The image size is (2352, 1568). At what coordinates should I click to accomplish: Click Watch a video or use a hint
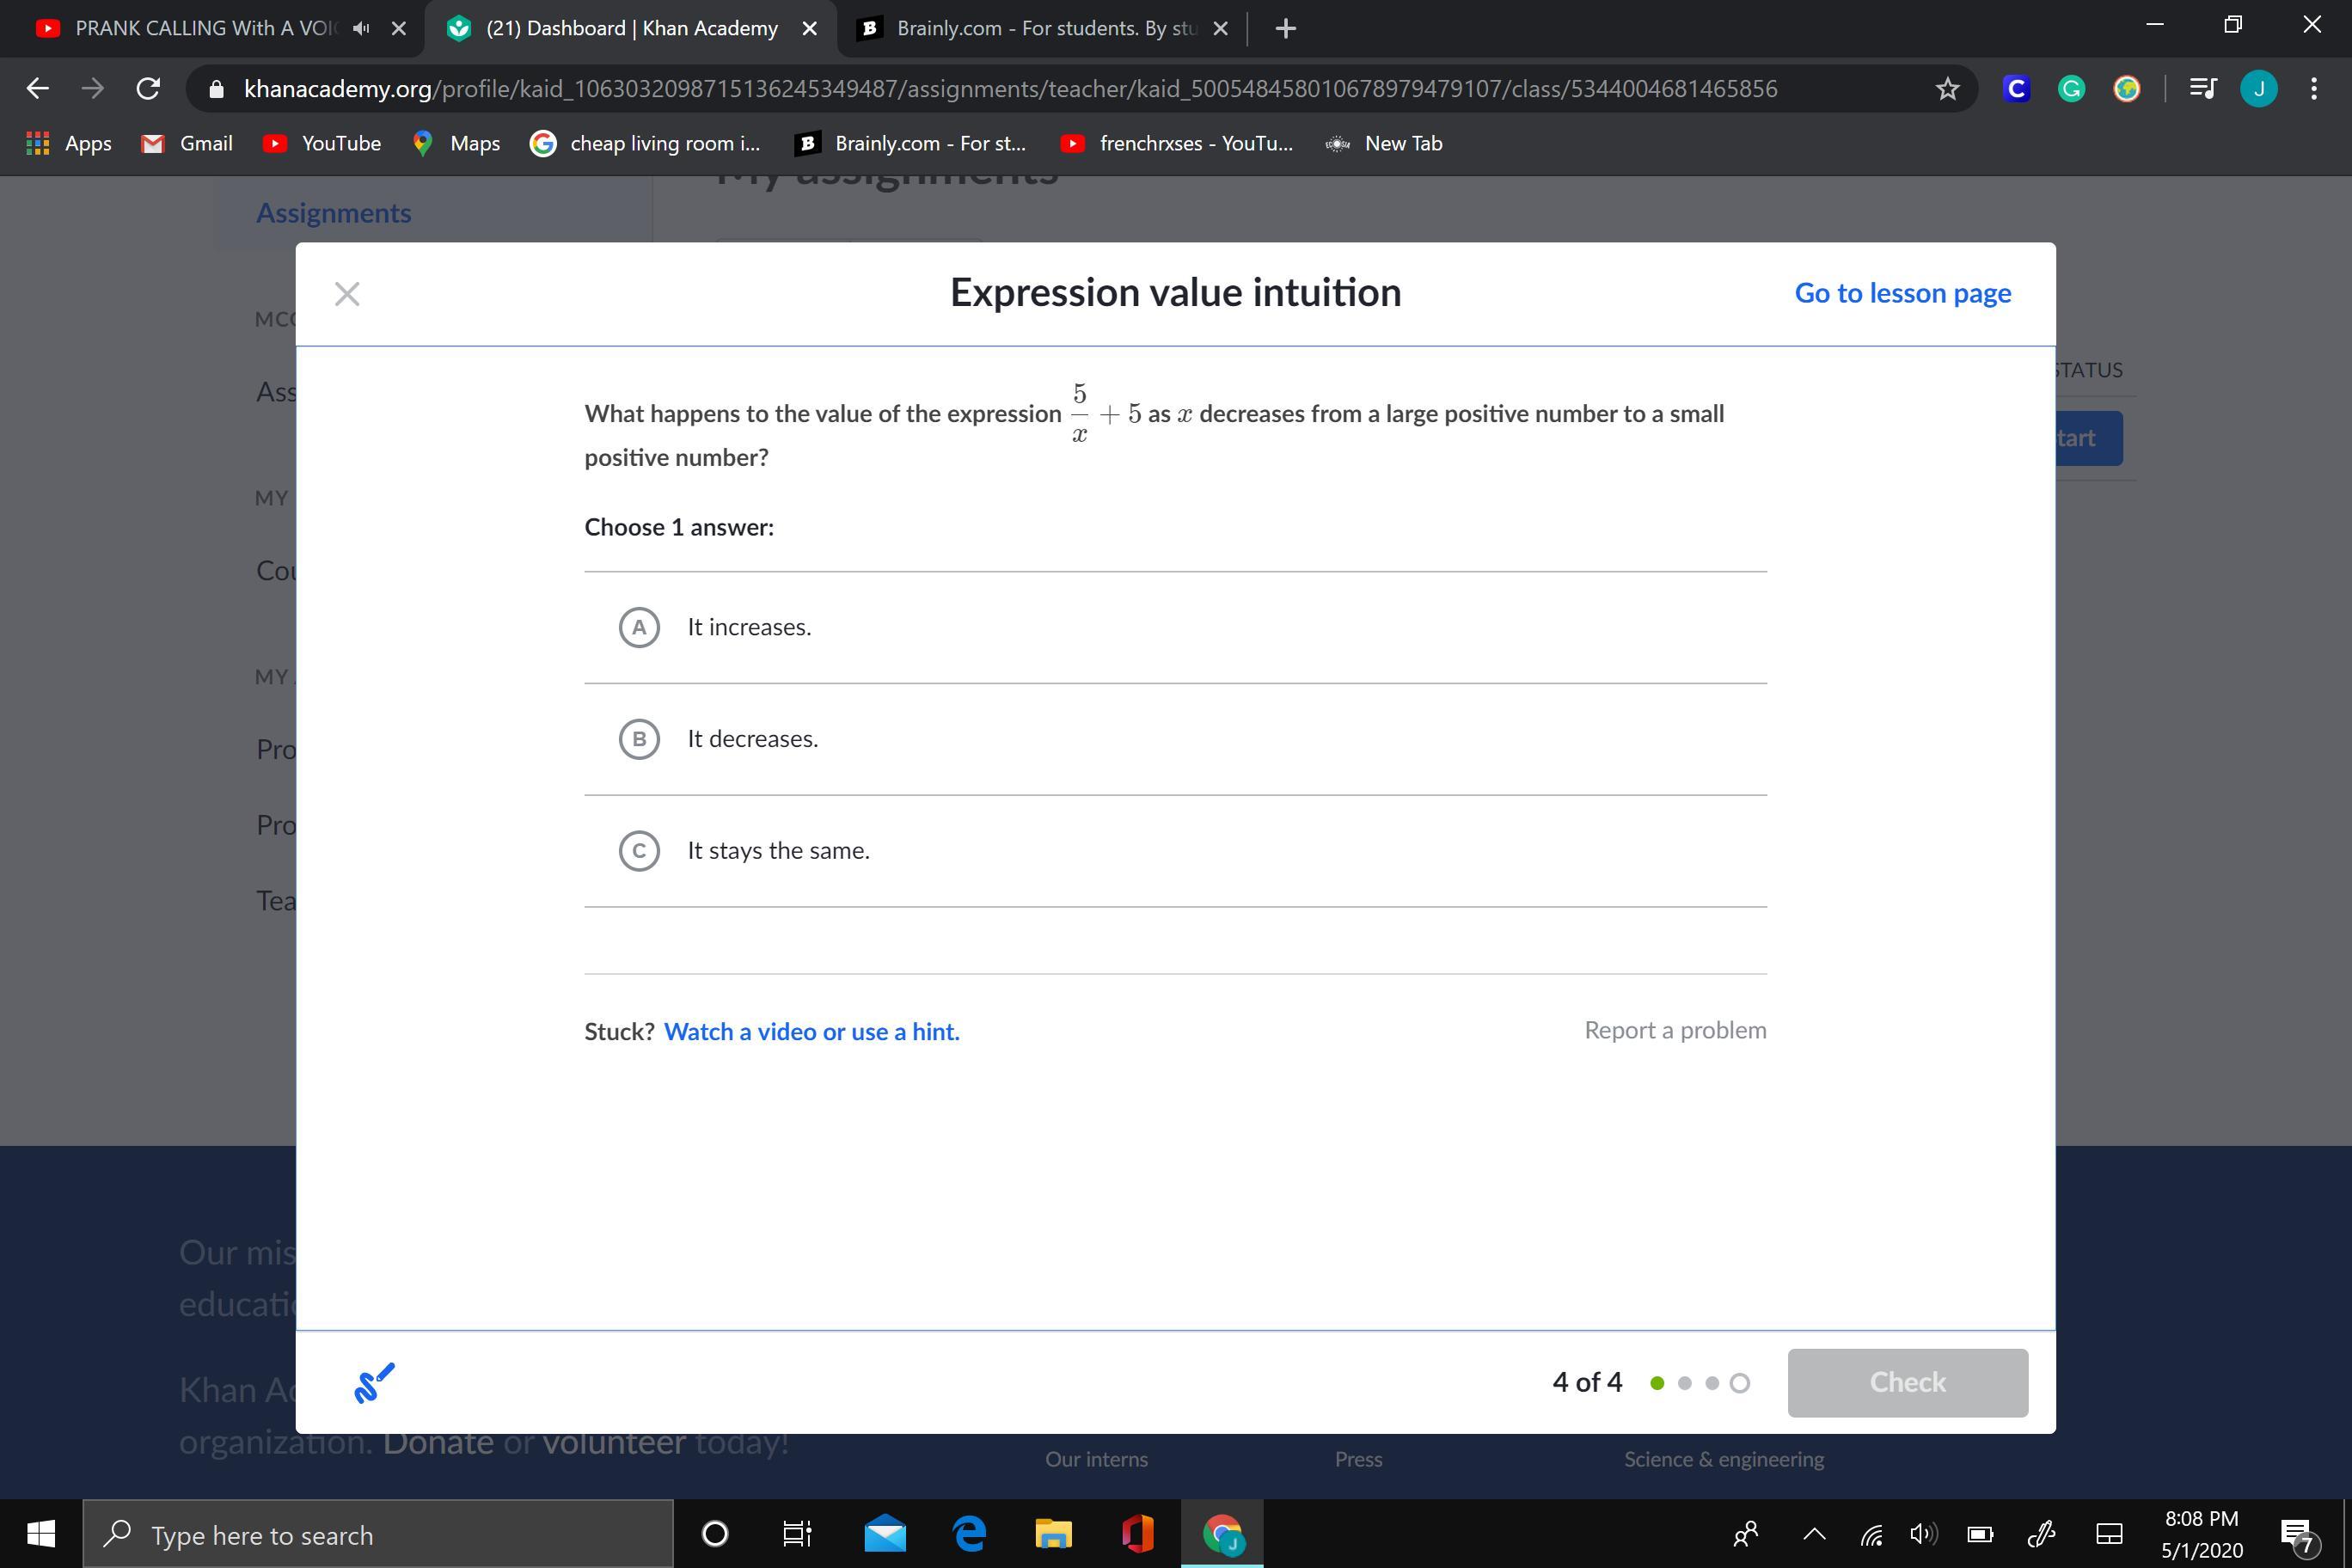click(x=811, y=1031)
